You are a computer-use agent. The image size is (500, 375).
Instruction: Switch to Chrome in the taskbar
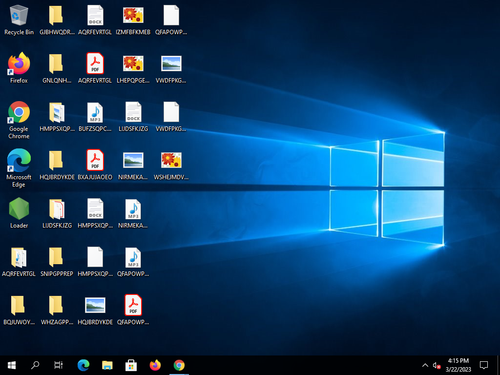pyautogui.click(x=179, y=365)
